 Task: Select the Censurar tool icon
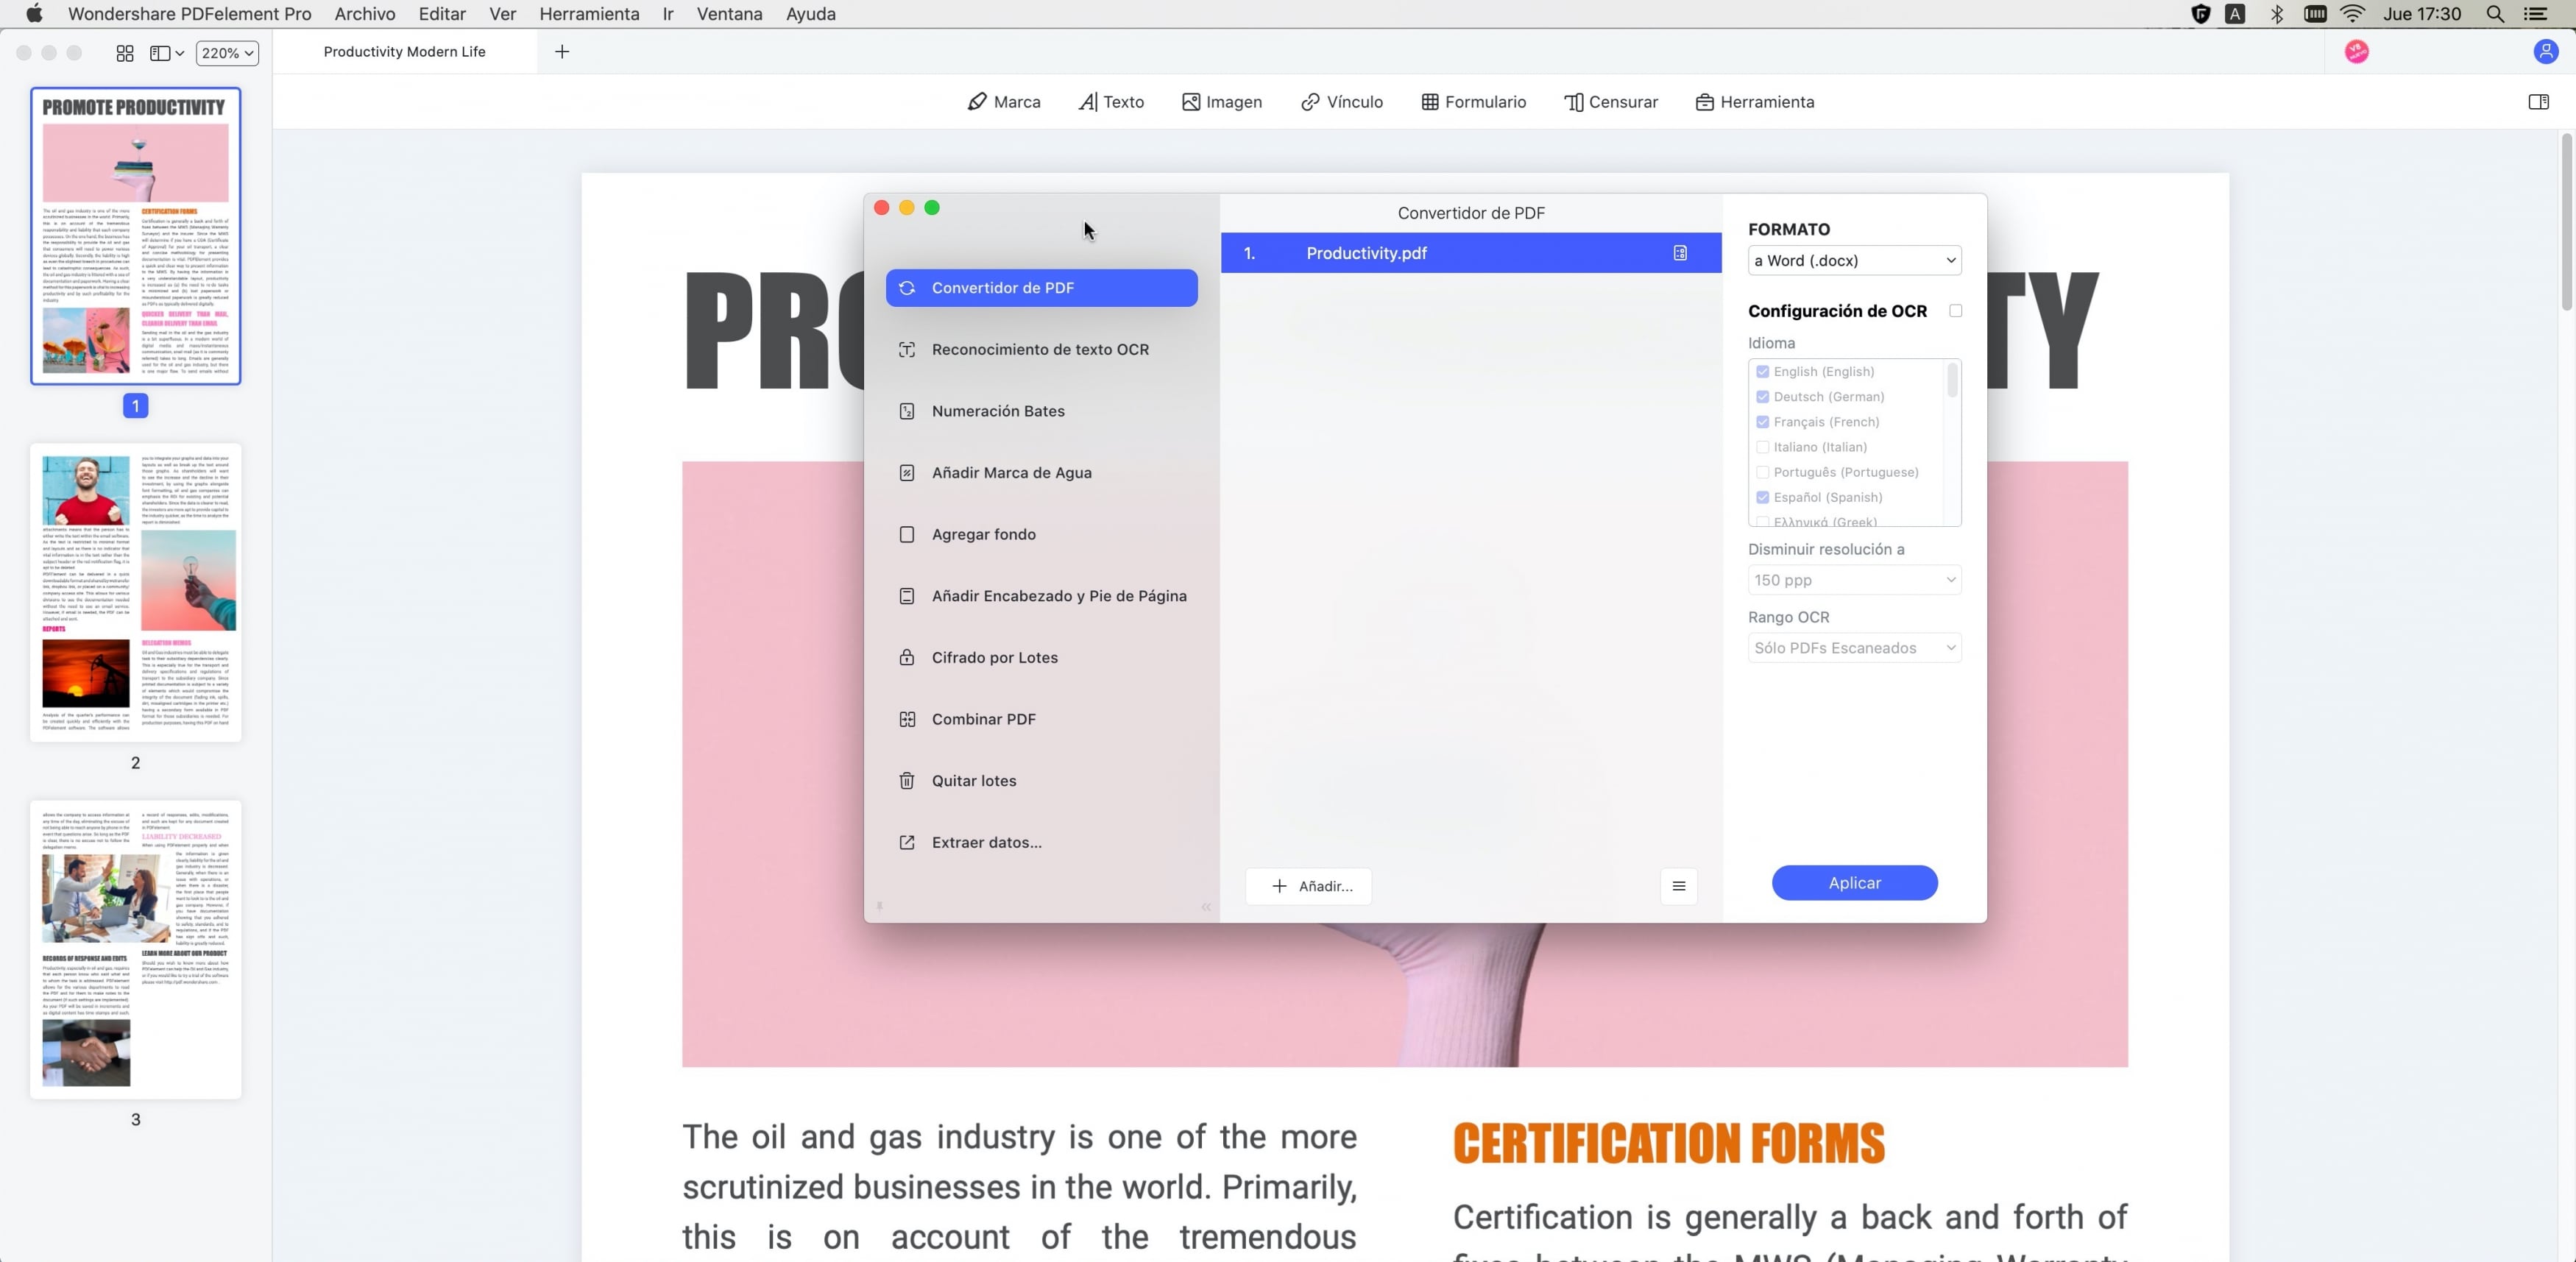[1572, 102]
